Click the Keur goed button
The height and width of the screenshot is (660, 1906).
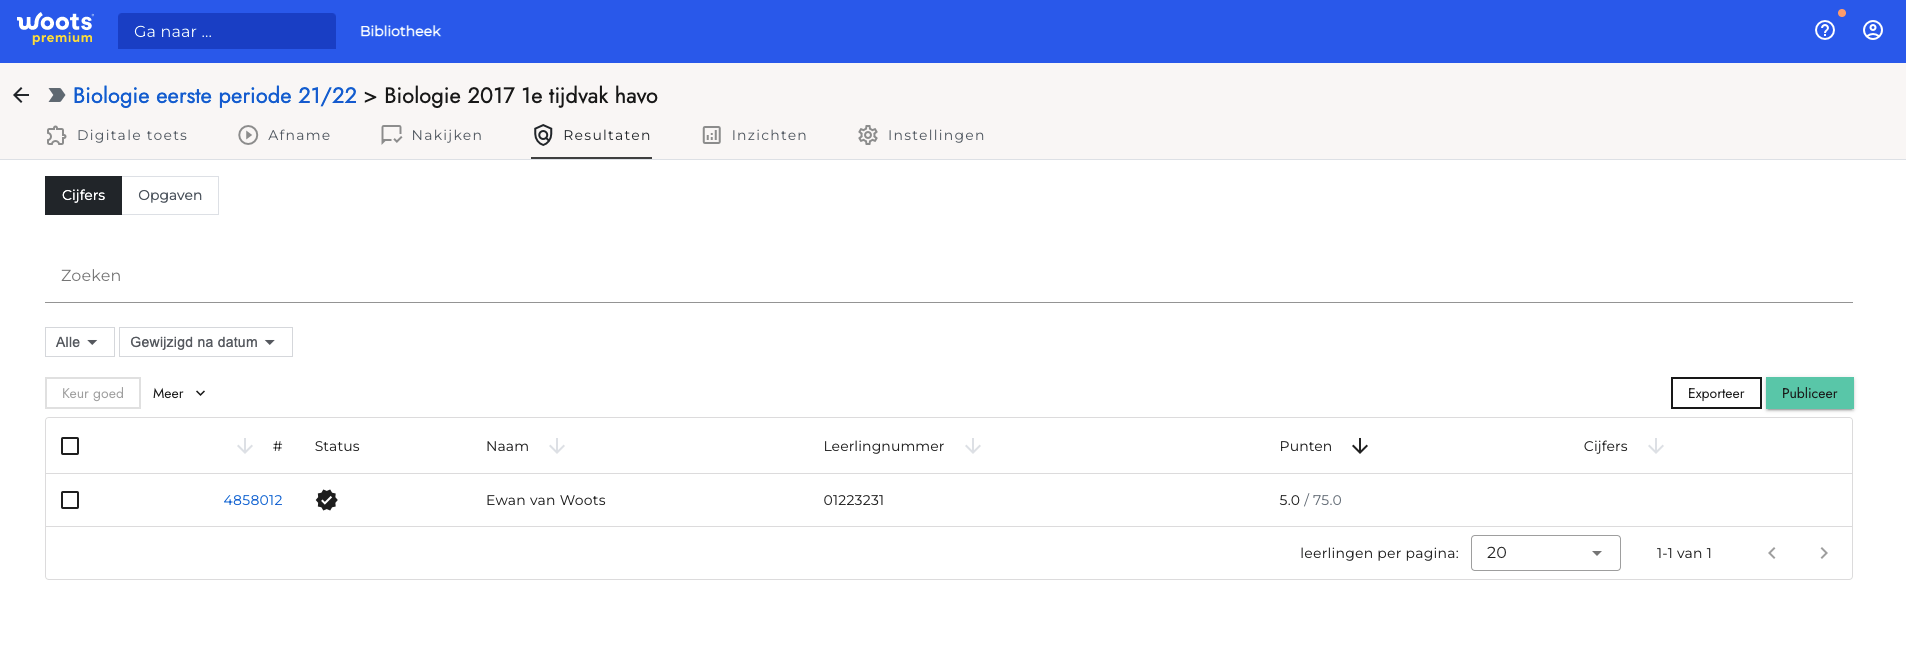point(93,393)
